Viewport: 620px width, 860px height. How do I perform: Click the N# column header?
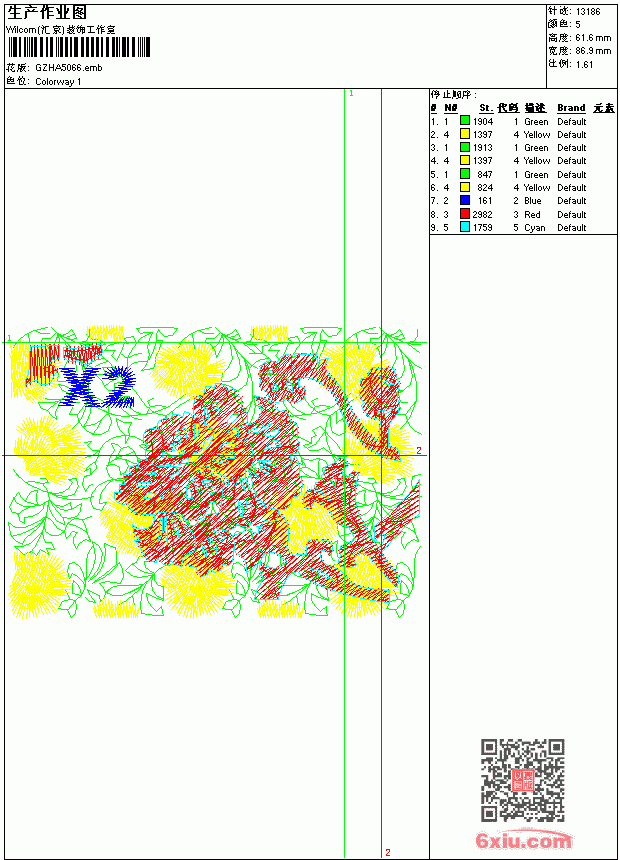click(x=450, y=108)
